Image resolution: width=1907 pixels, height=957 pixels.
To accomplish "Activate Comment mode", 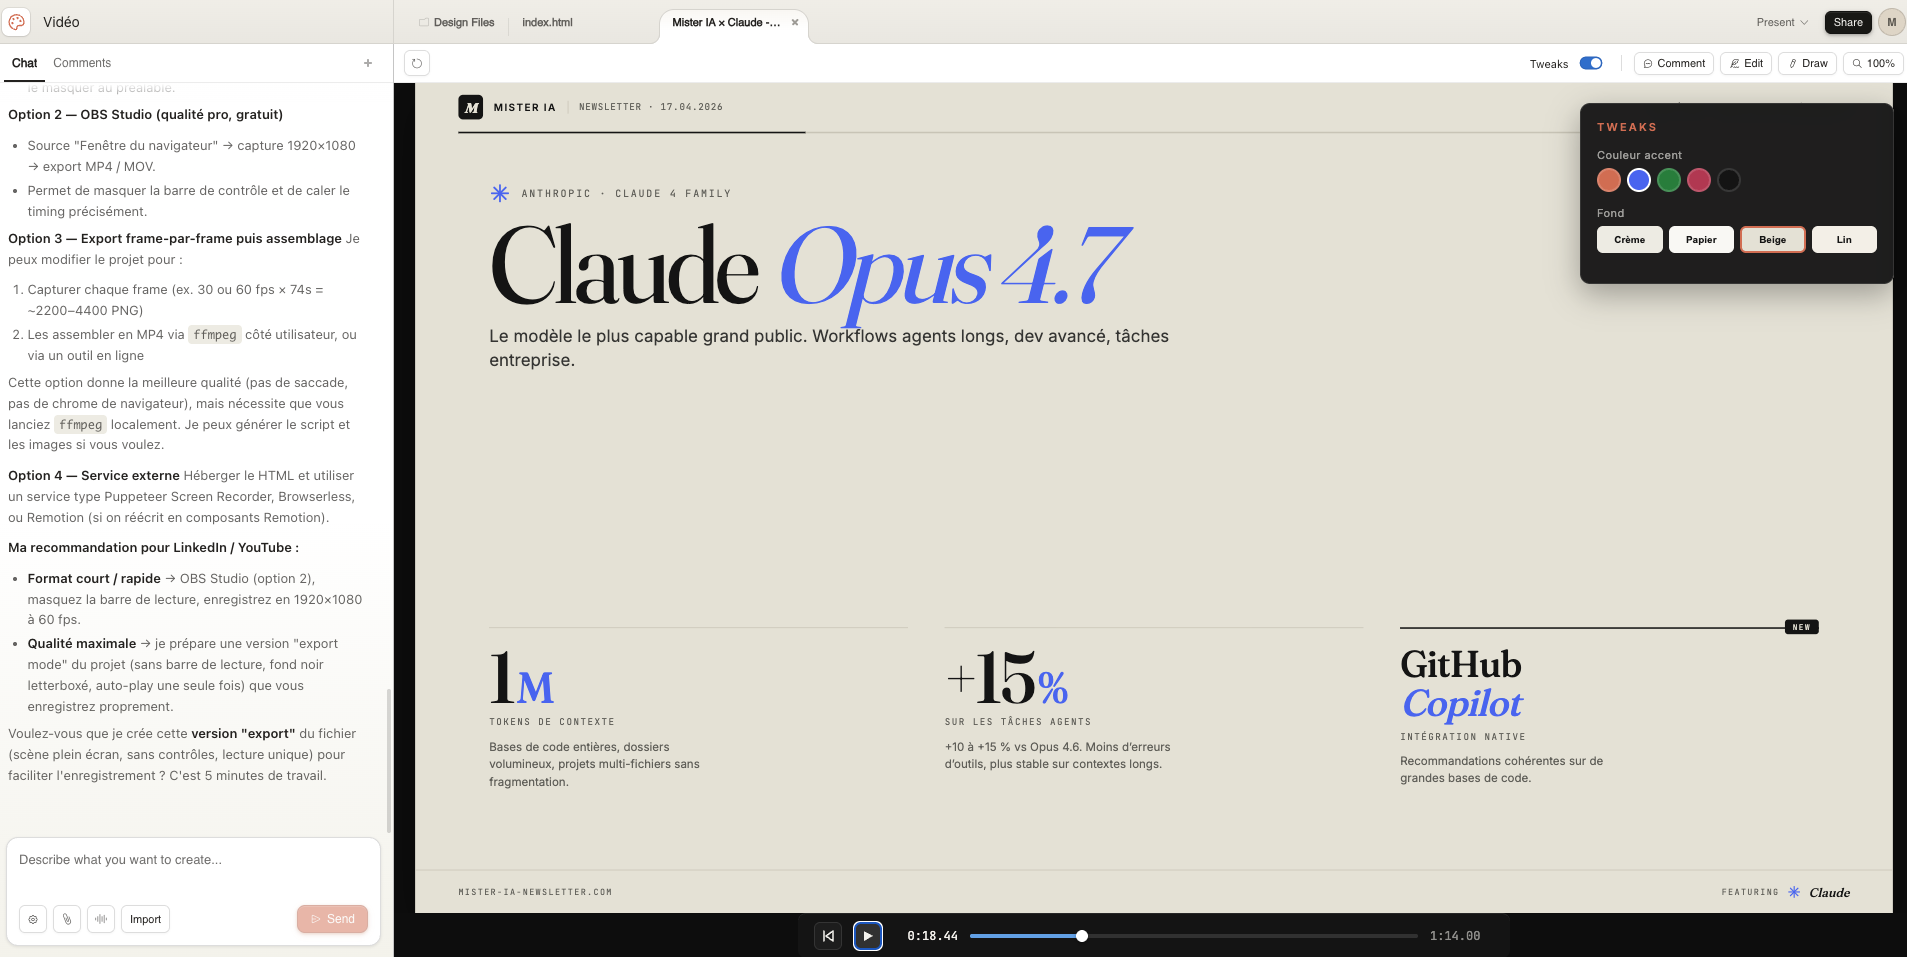I will point(1674,63).
